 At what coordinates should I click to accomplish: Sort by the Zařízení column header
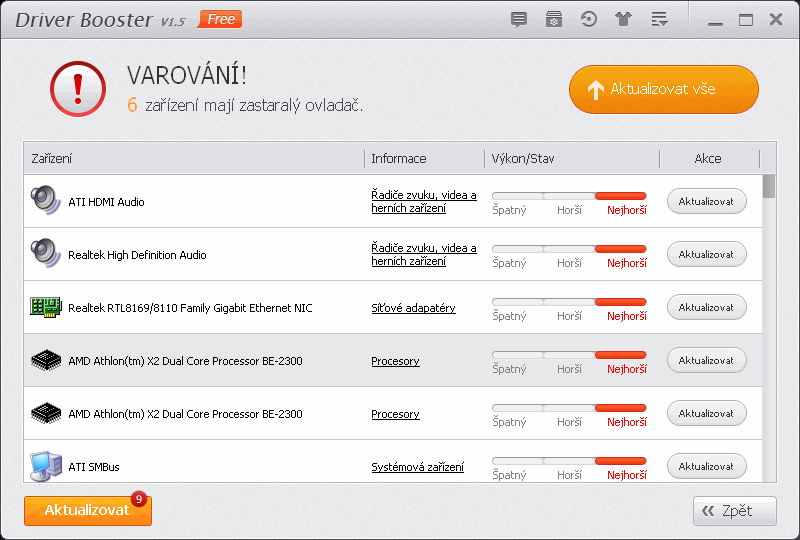pyautogui.click(x=194, y=159)
